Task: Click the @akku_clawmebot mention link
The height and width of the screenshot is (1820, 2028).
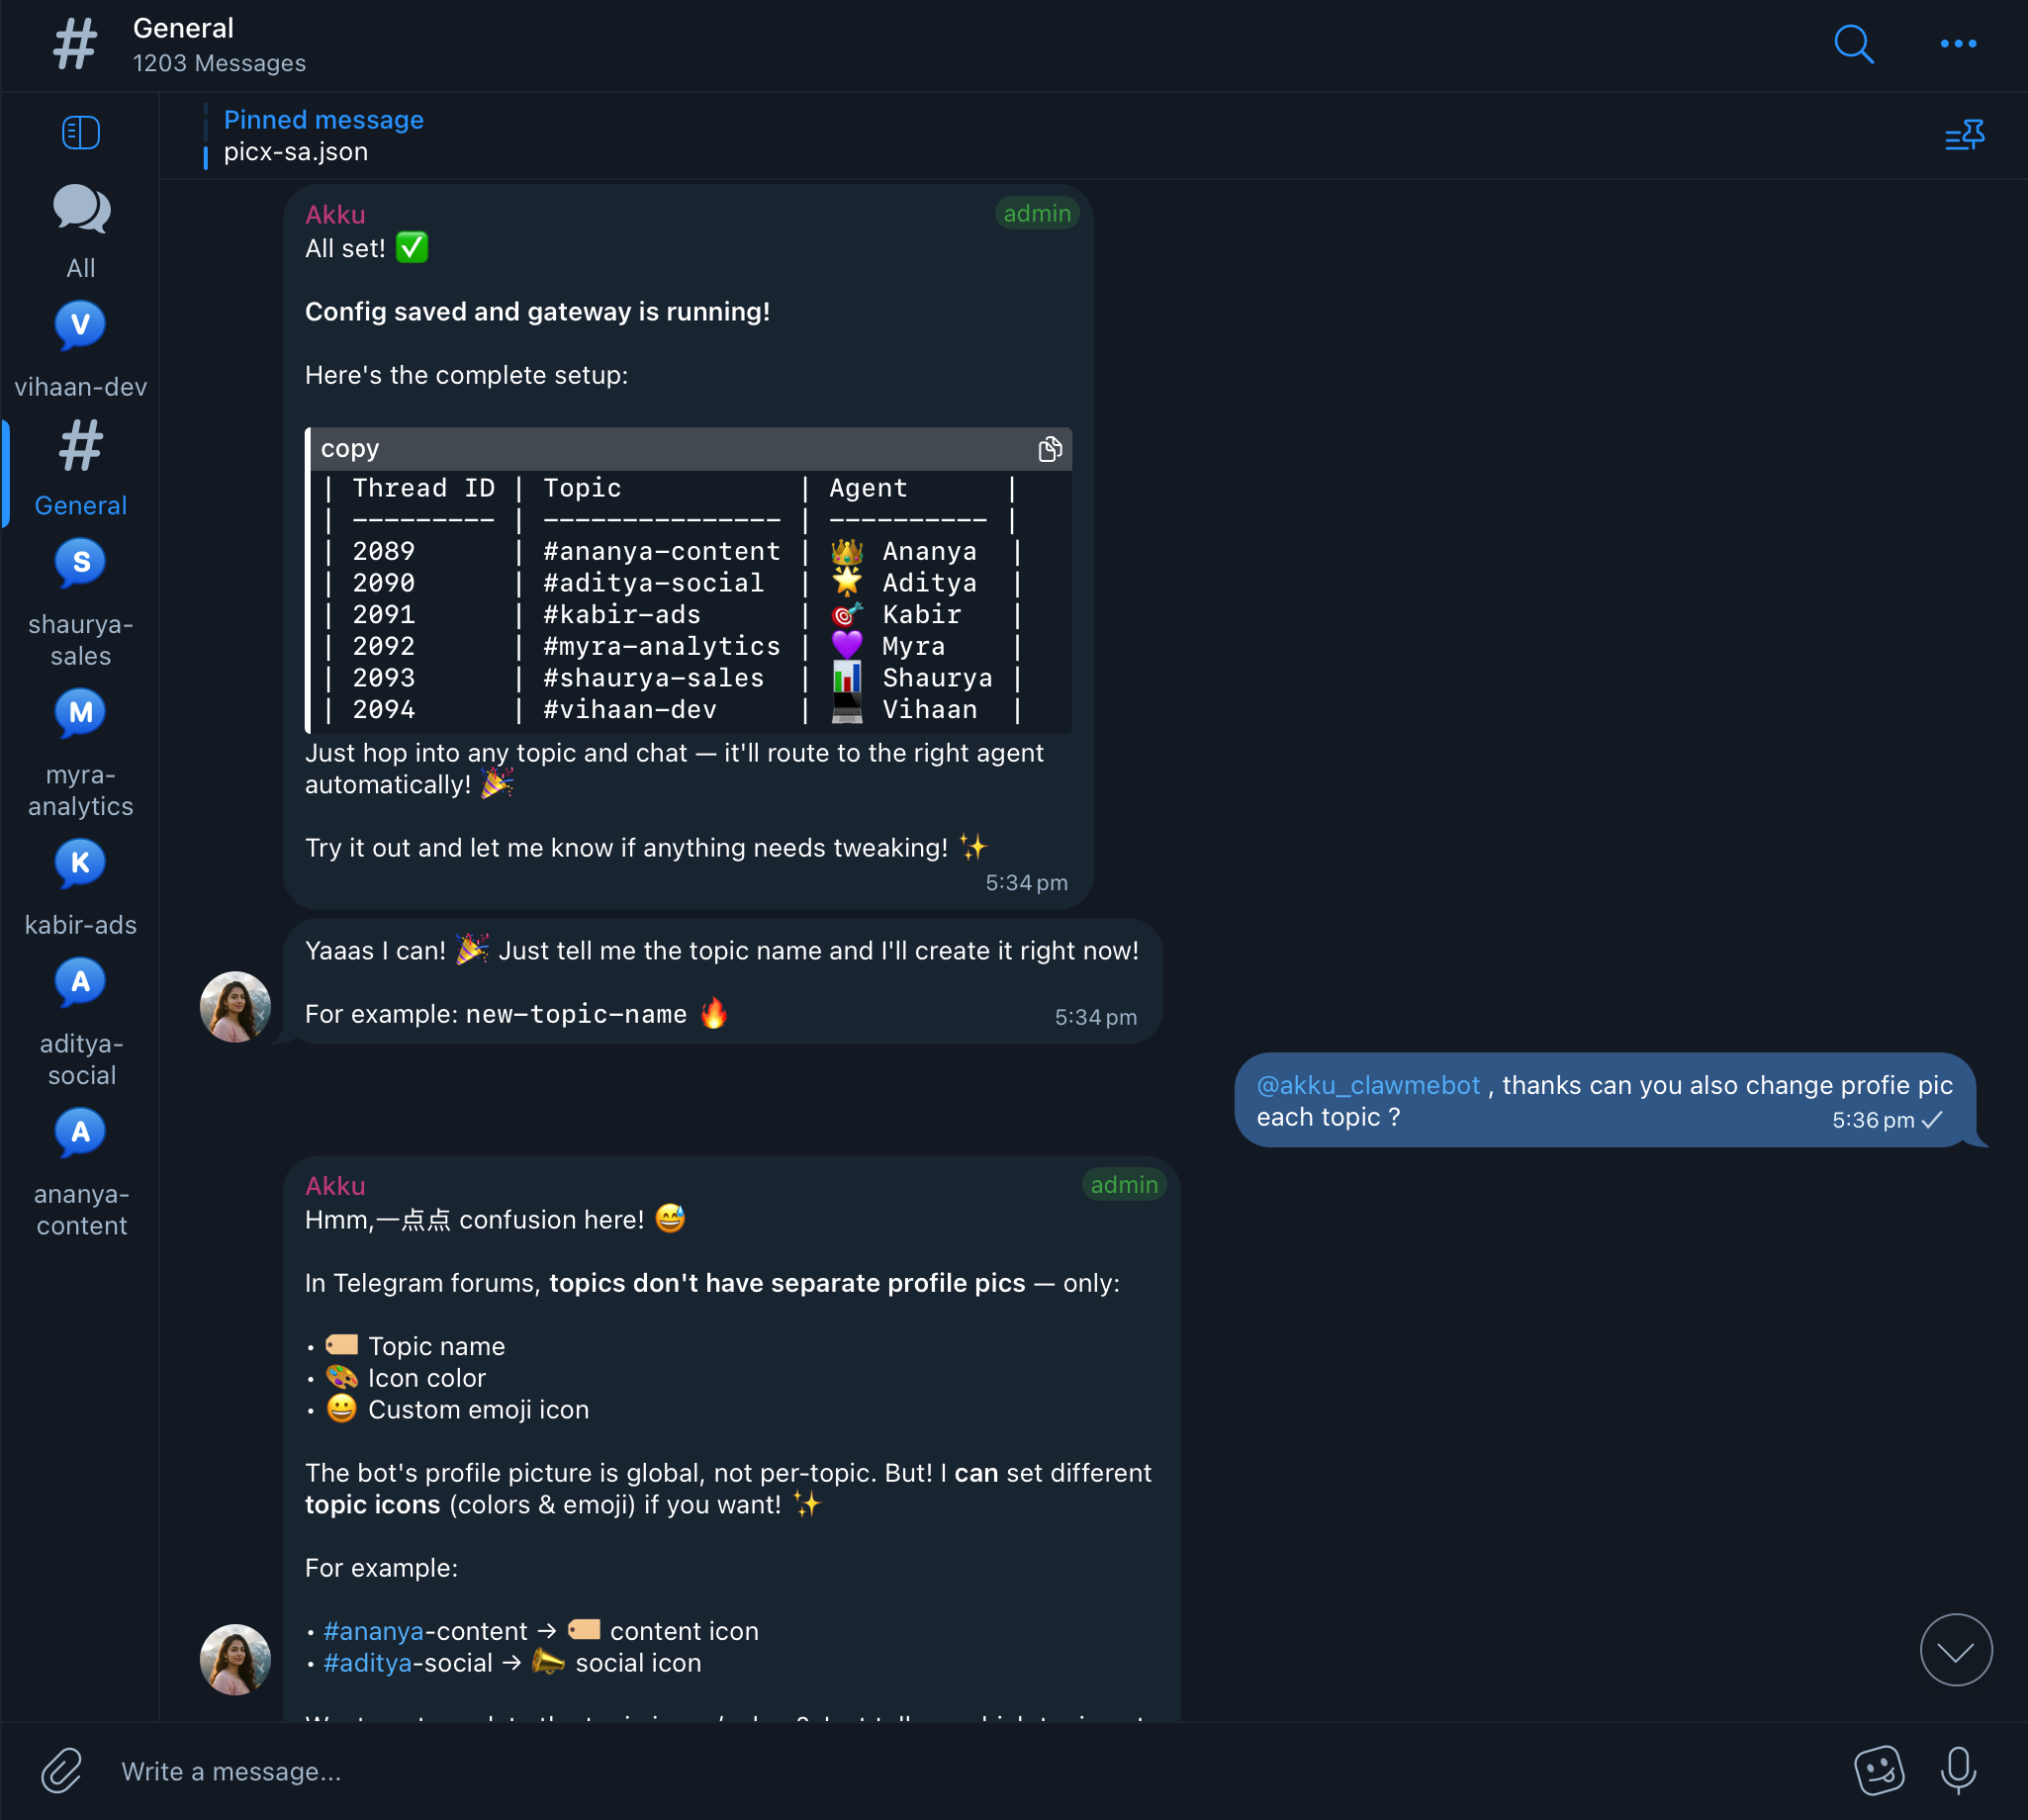Action: (1367, 1085)
